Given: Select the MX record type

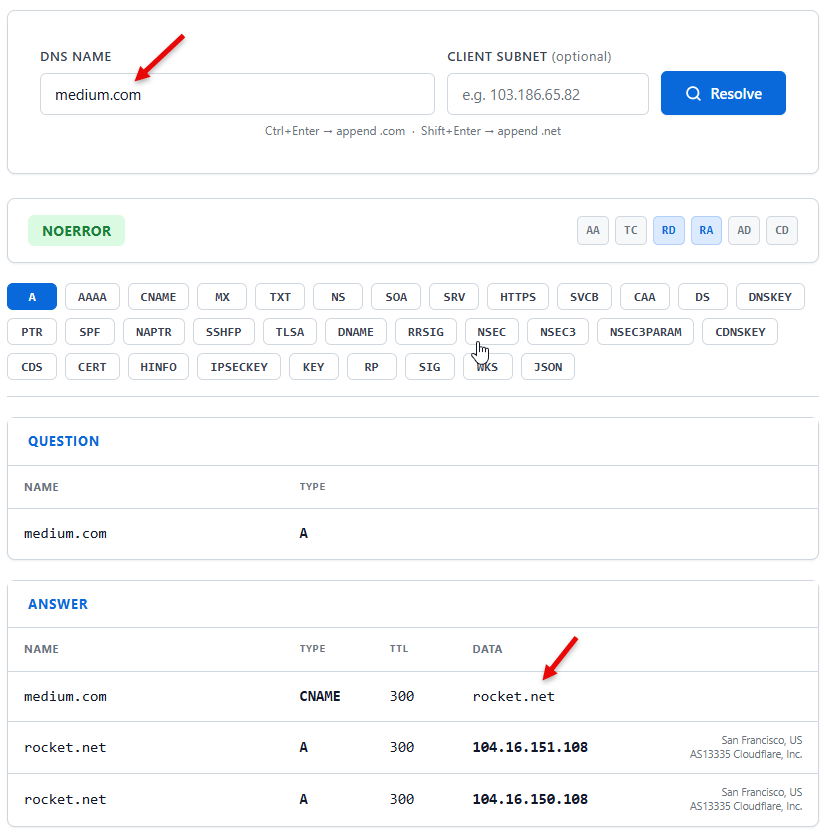Looking at the screenshot, I should coord(222,297).
